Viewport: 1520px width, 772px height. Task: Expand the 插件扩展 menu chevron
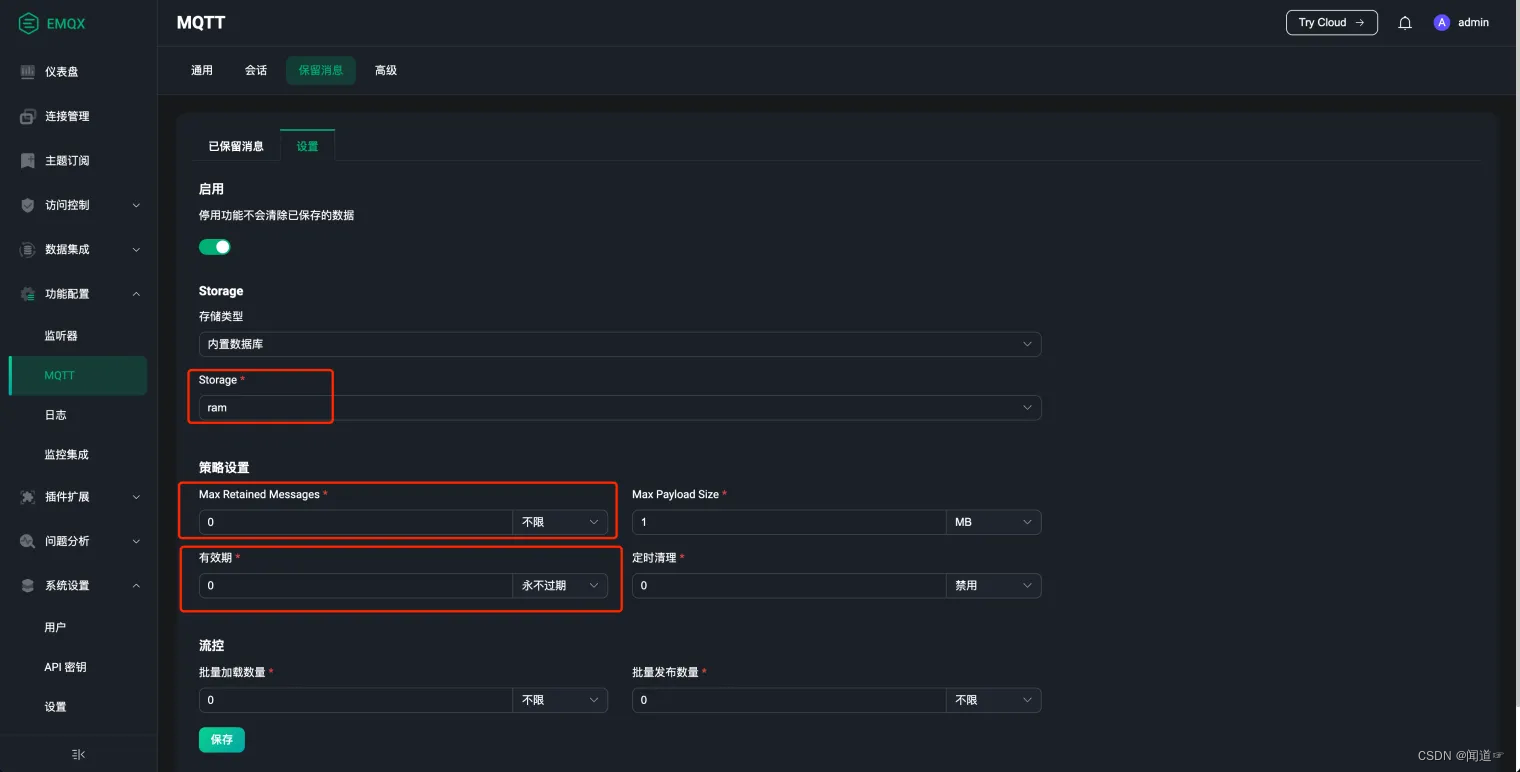[x=136, y=497]
